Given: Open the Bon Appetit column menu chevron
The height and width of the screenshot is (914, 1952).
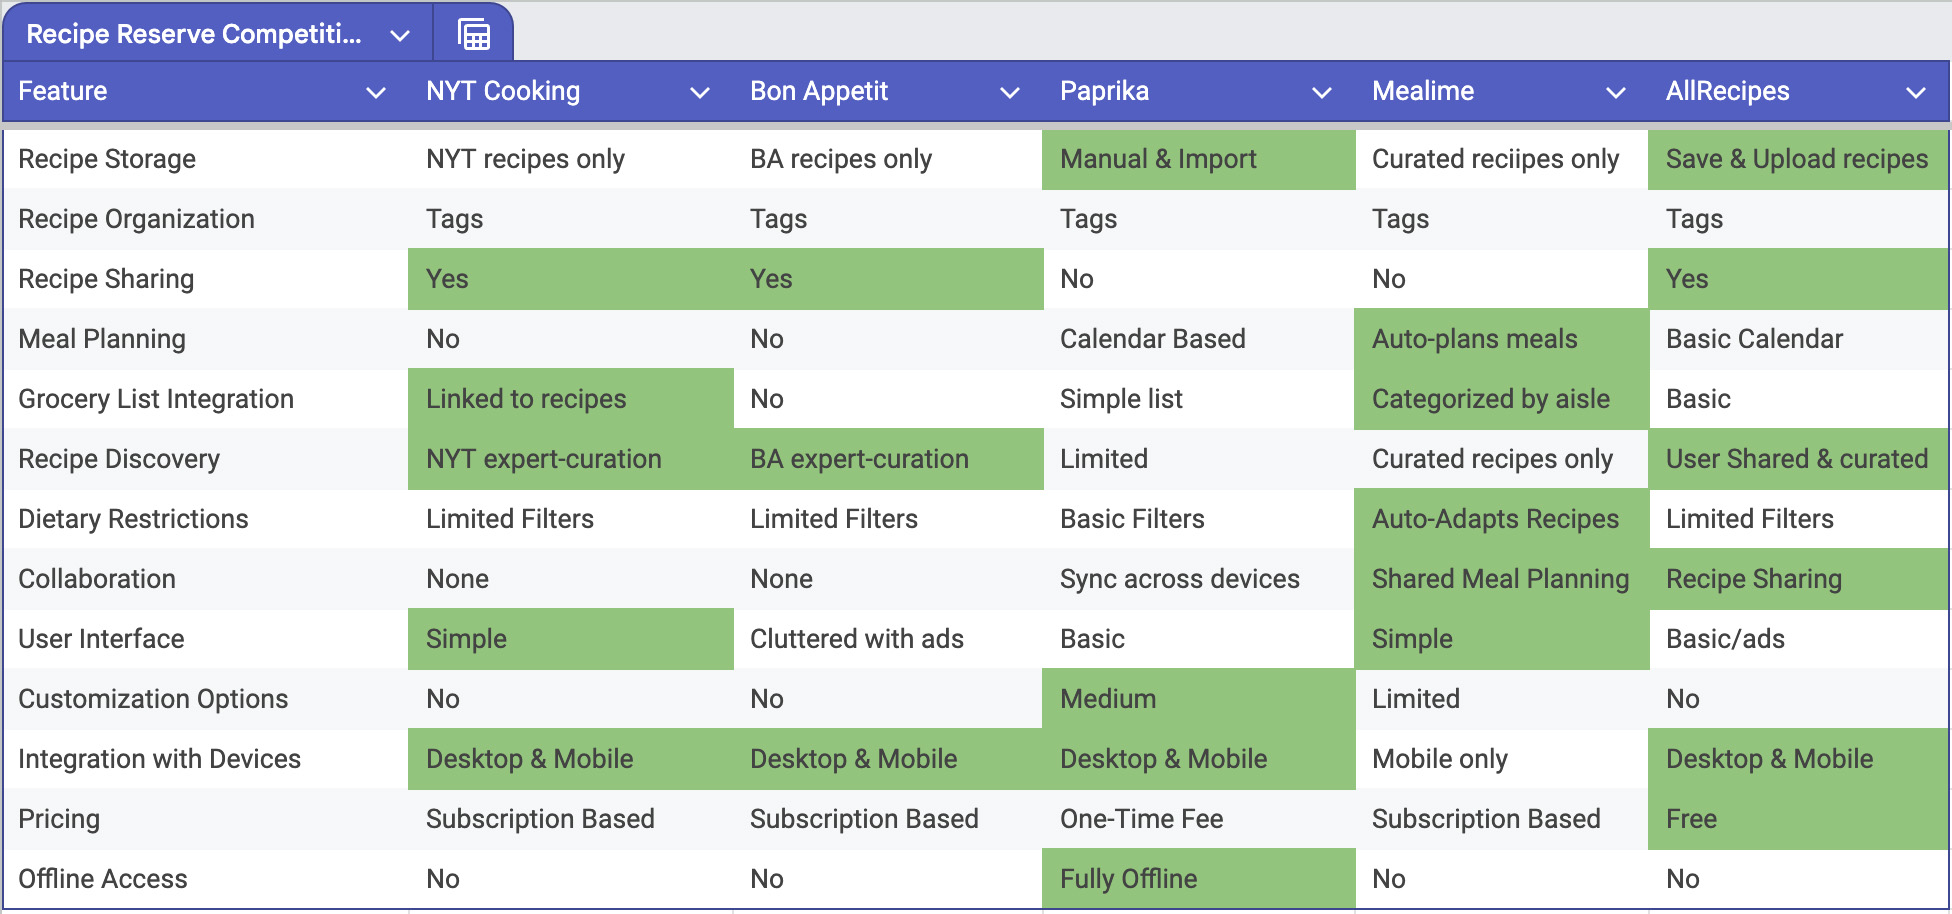Looking at the screenshot, I should click(1010, 93).
